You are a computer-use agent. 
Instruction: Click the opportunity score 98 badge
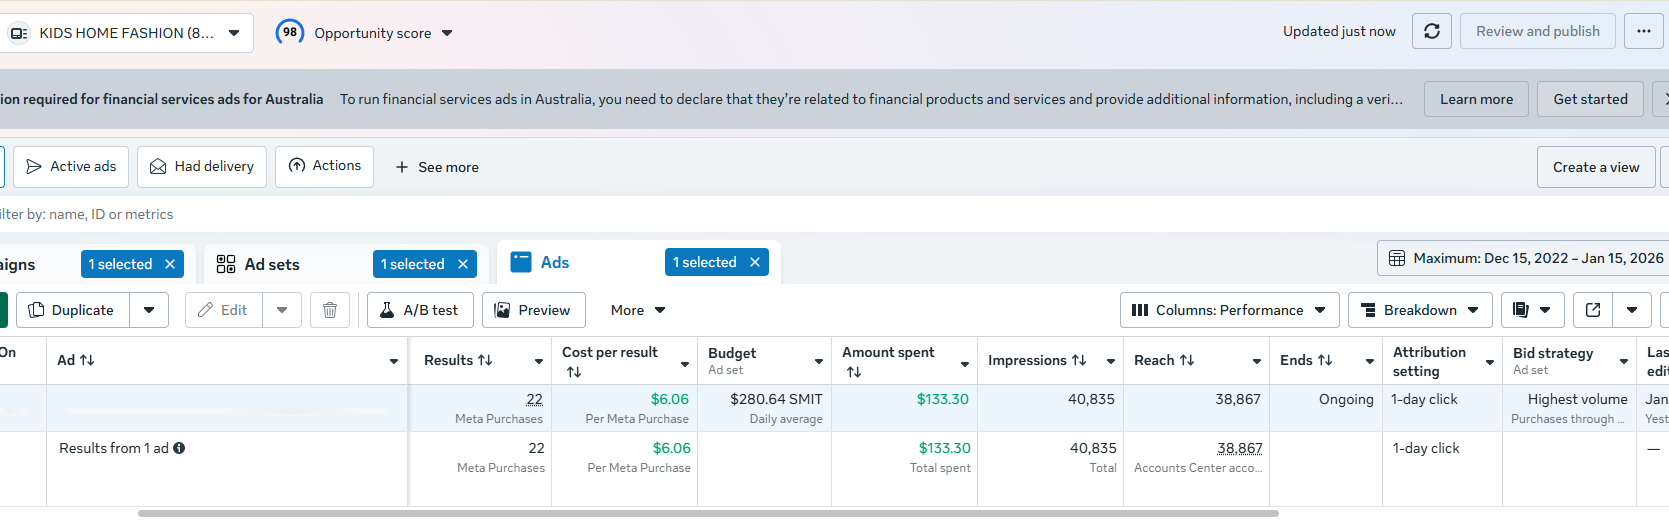290,32
